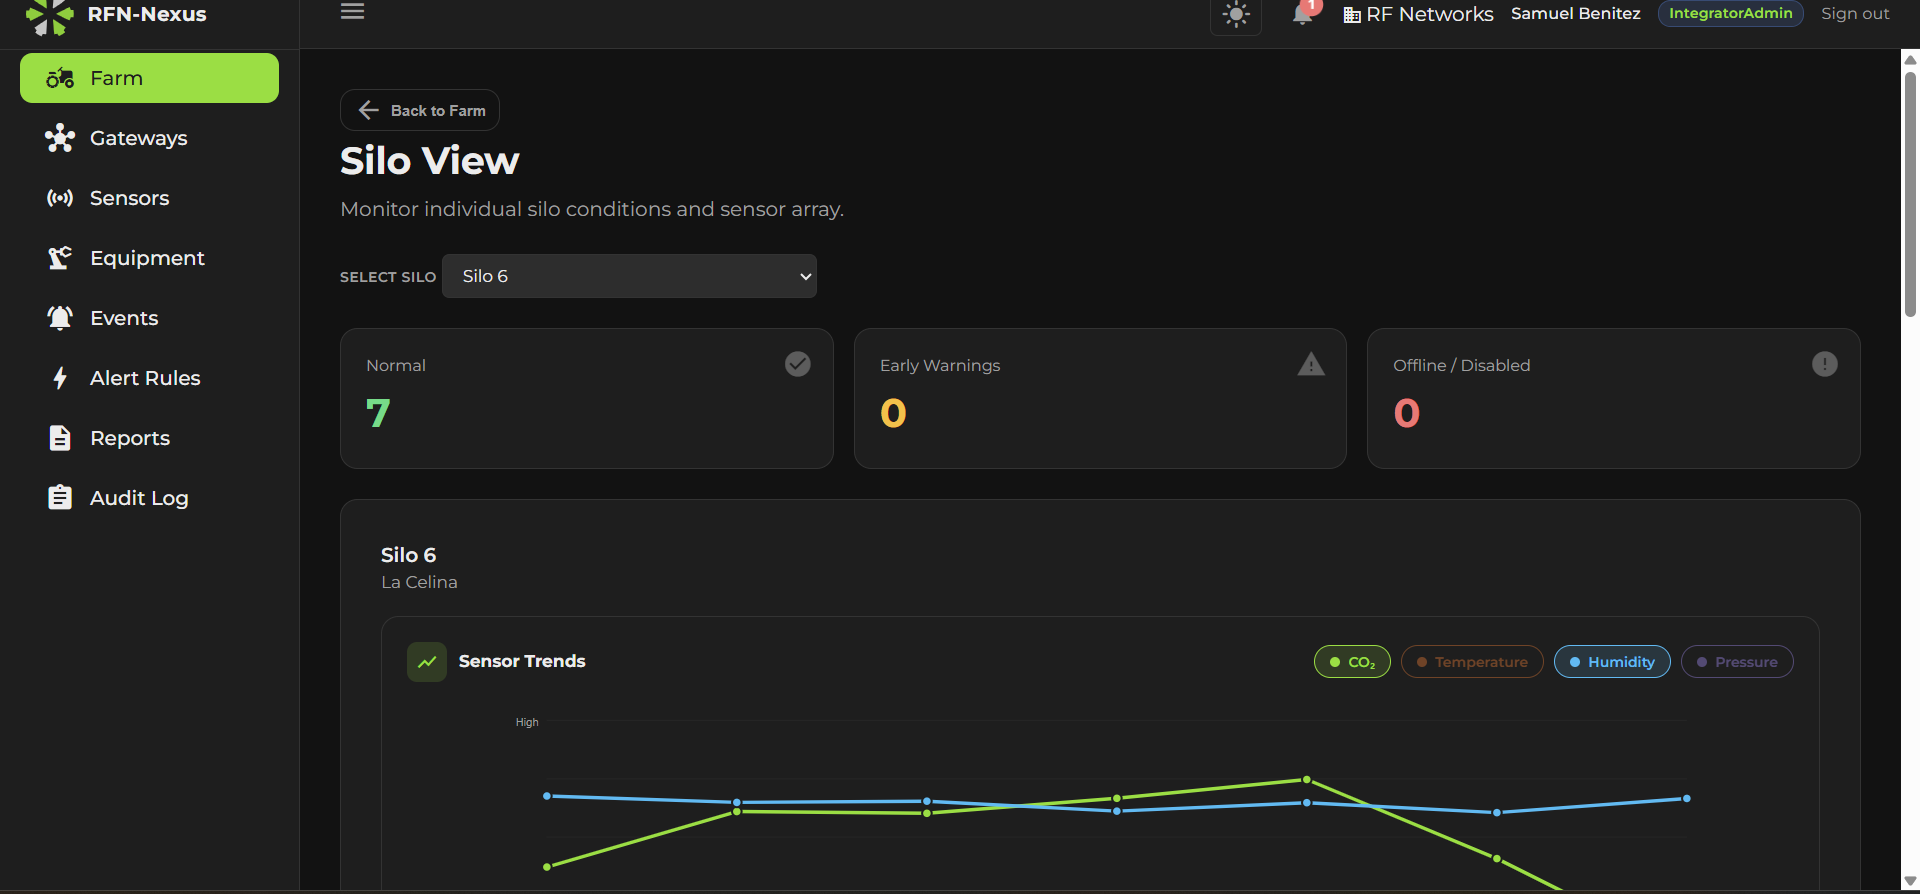Click the Silo View heading

coord(430,161)
